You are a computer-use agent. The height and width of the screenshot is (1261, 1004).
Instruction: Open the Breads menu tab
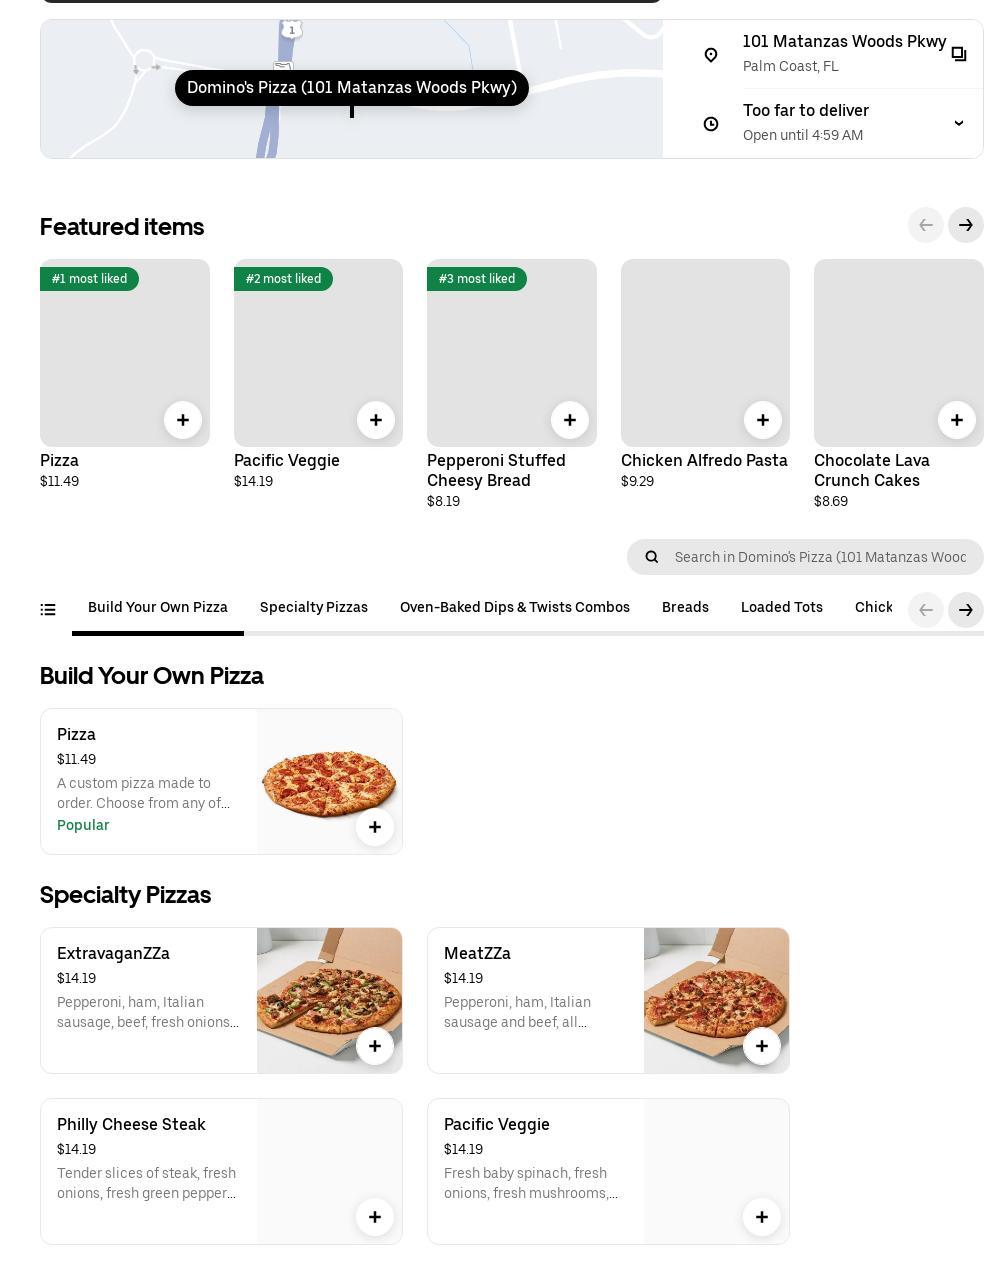click(685, 608)
